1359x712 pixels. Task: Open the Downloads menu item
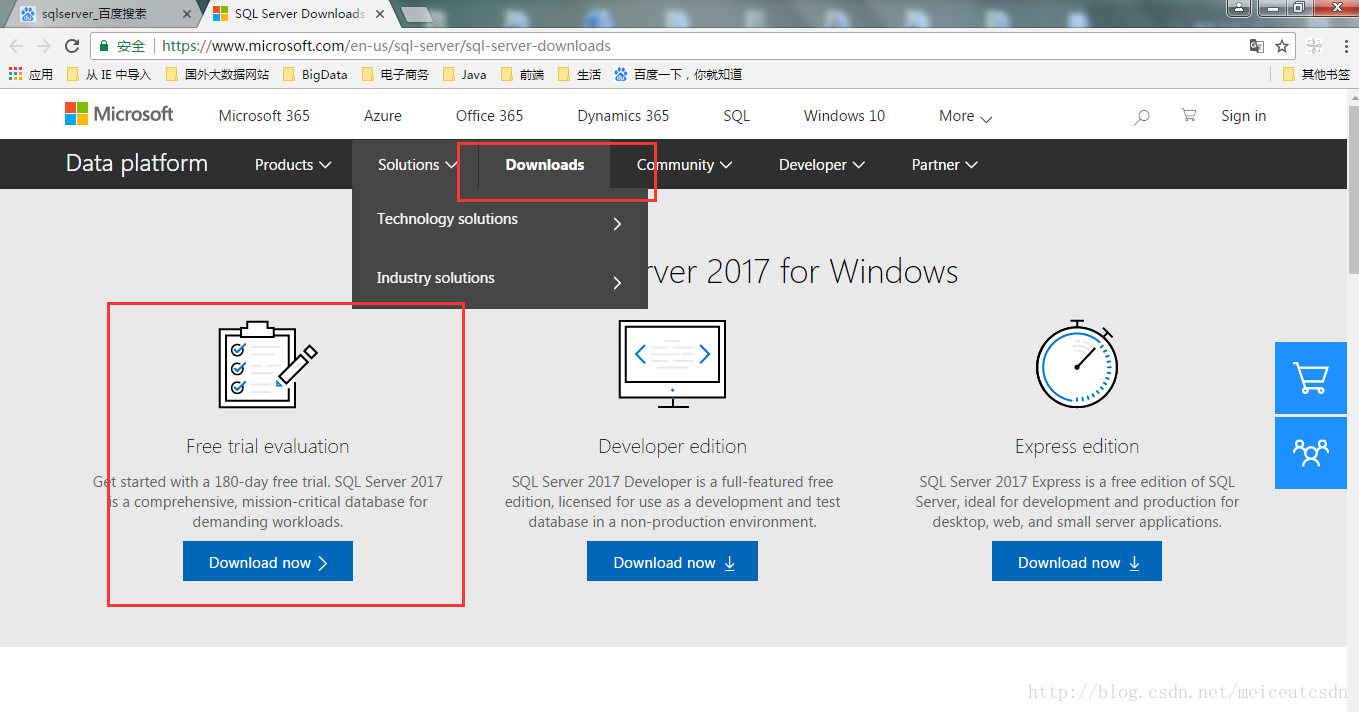tap(545, 165)
